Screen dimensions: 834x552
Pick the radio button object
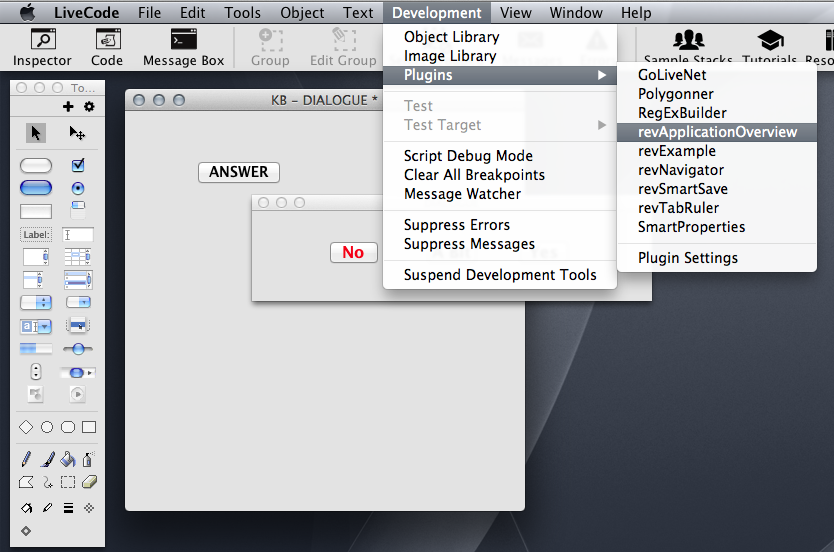point(78,188)
